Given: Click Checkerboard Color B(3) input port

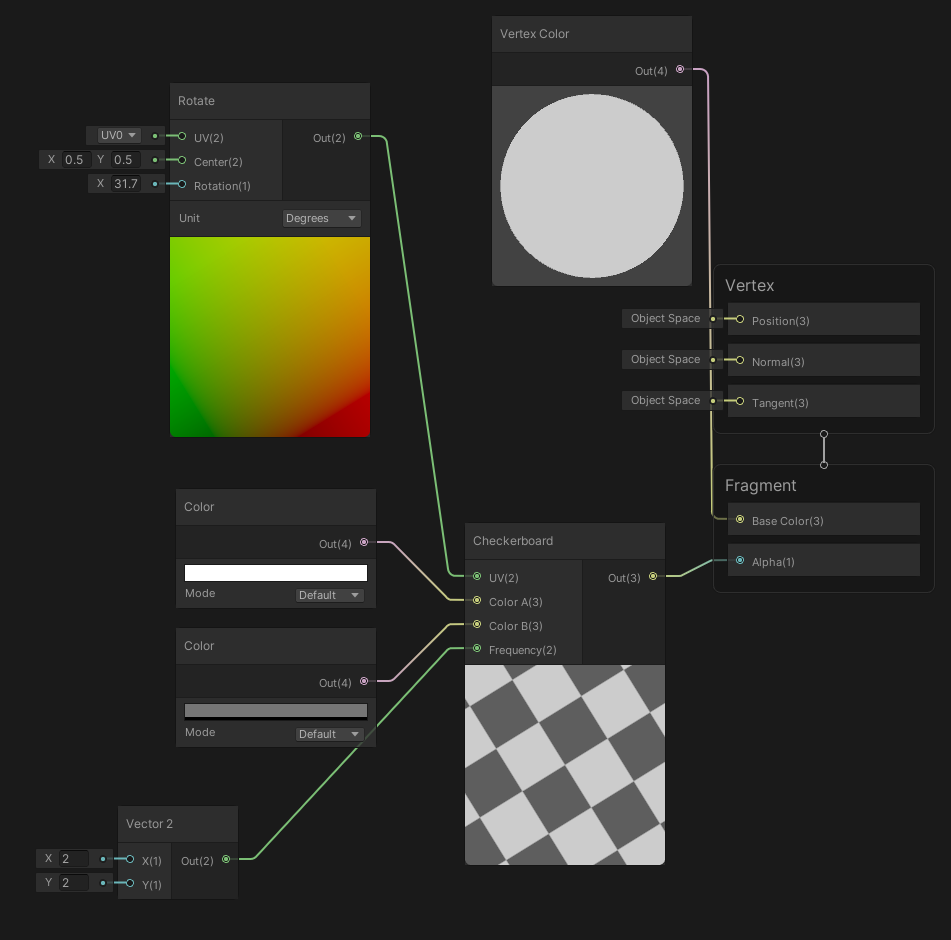Looking at the screenshot, I should click(477, 625).
